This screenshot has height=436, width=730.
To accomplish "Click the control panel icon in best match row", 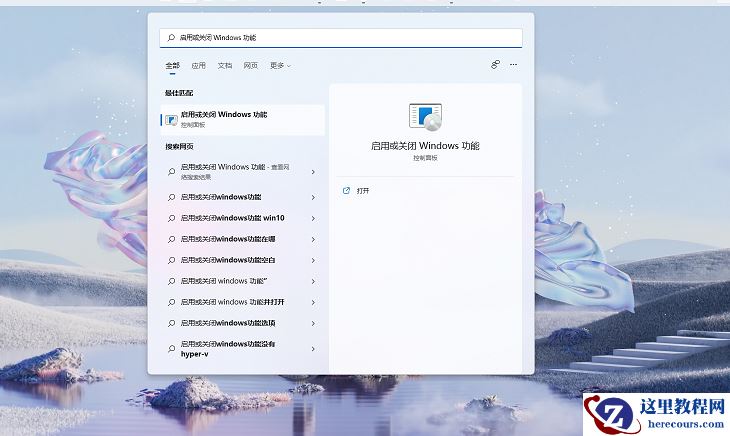I will coord(171,120).
